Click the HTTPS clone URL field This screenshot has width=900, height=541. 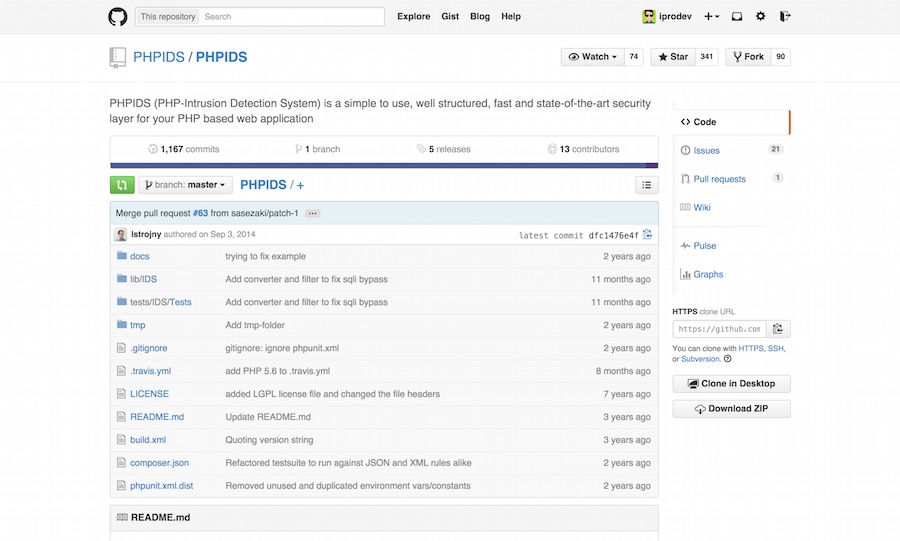click(x=719, y=329)
